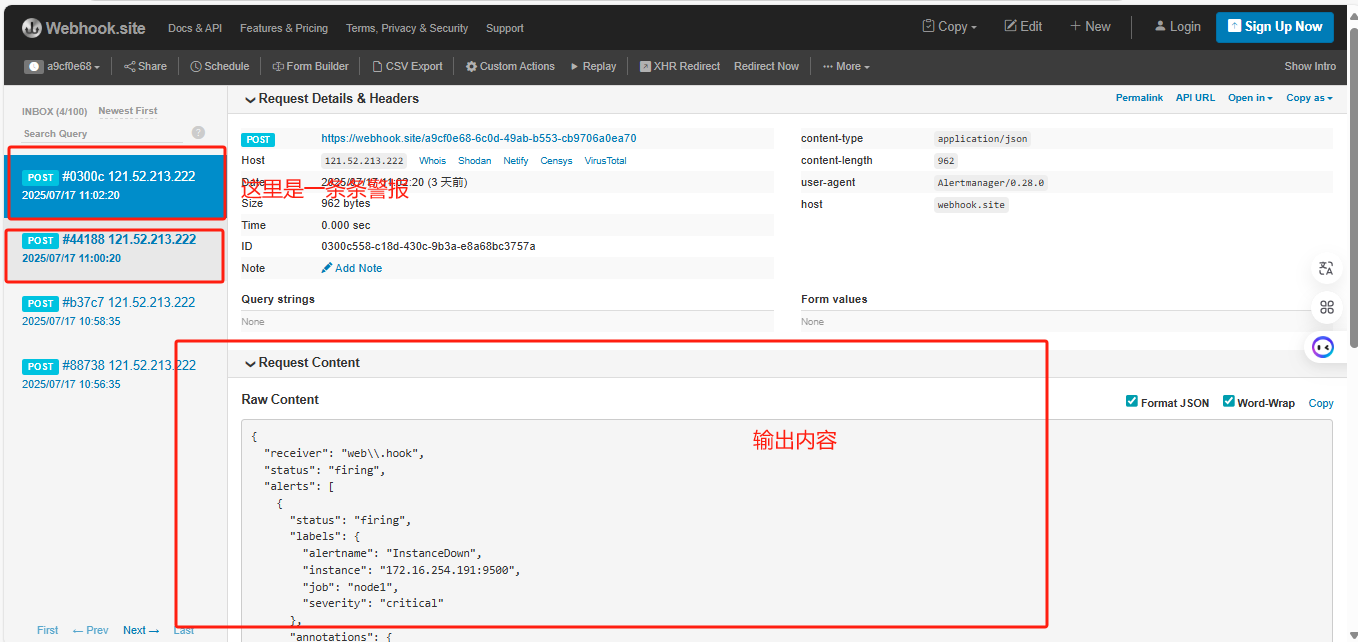Open the 'Open in' dropdown
The width and height of the screenshot is (1358, 642).
pyautogui.click(x=1250, y=98)
